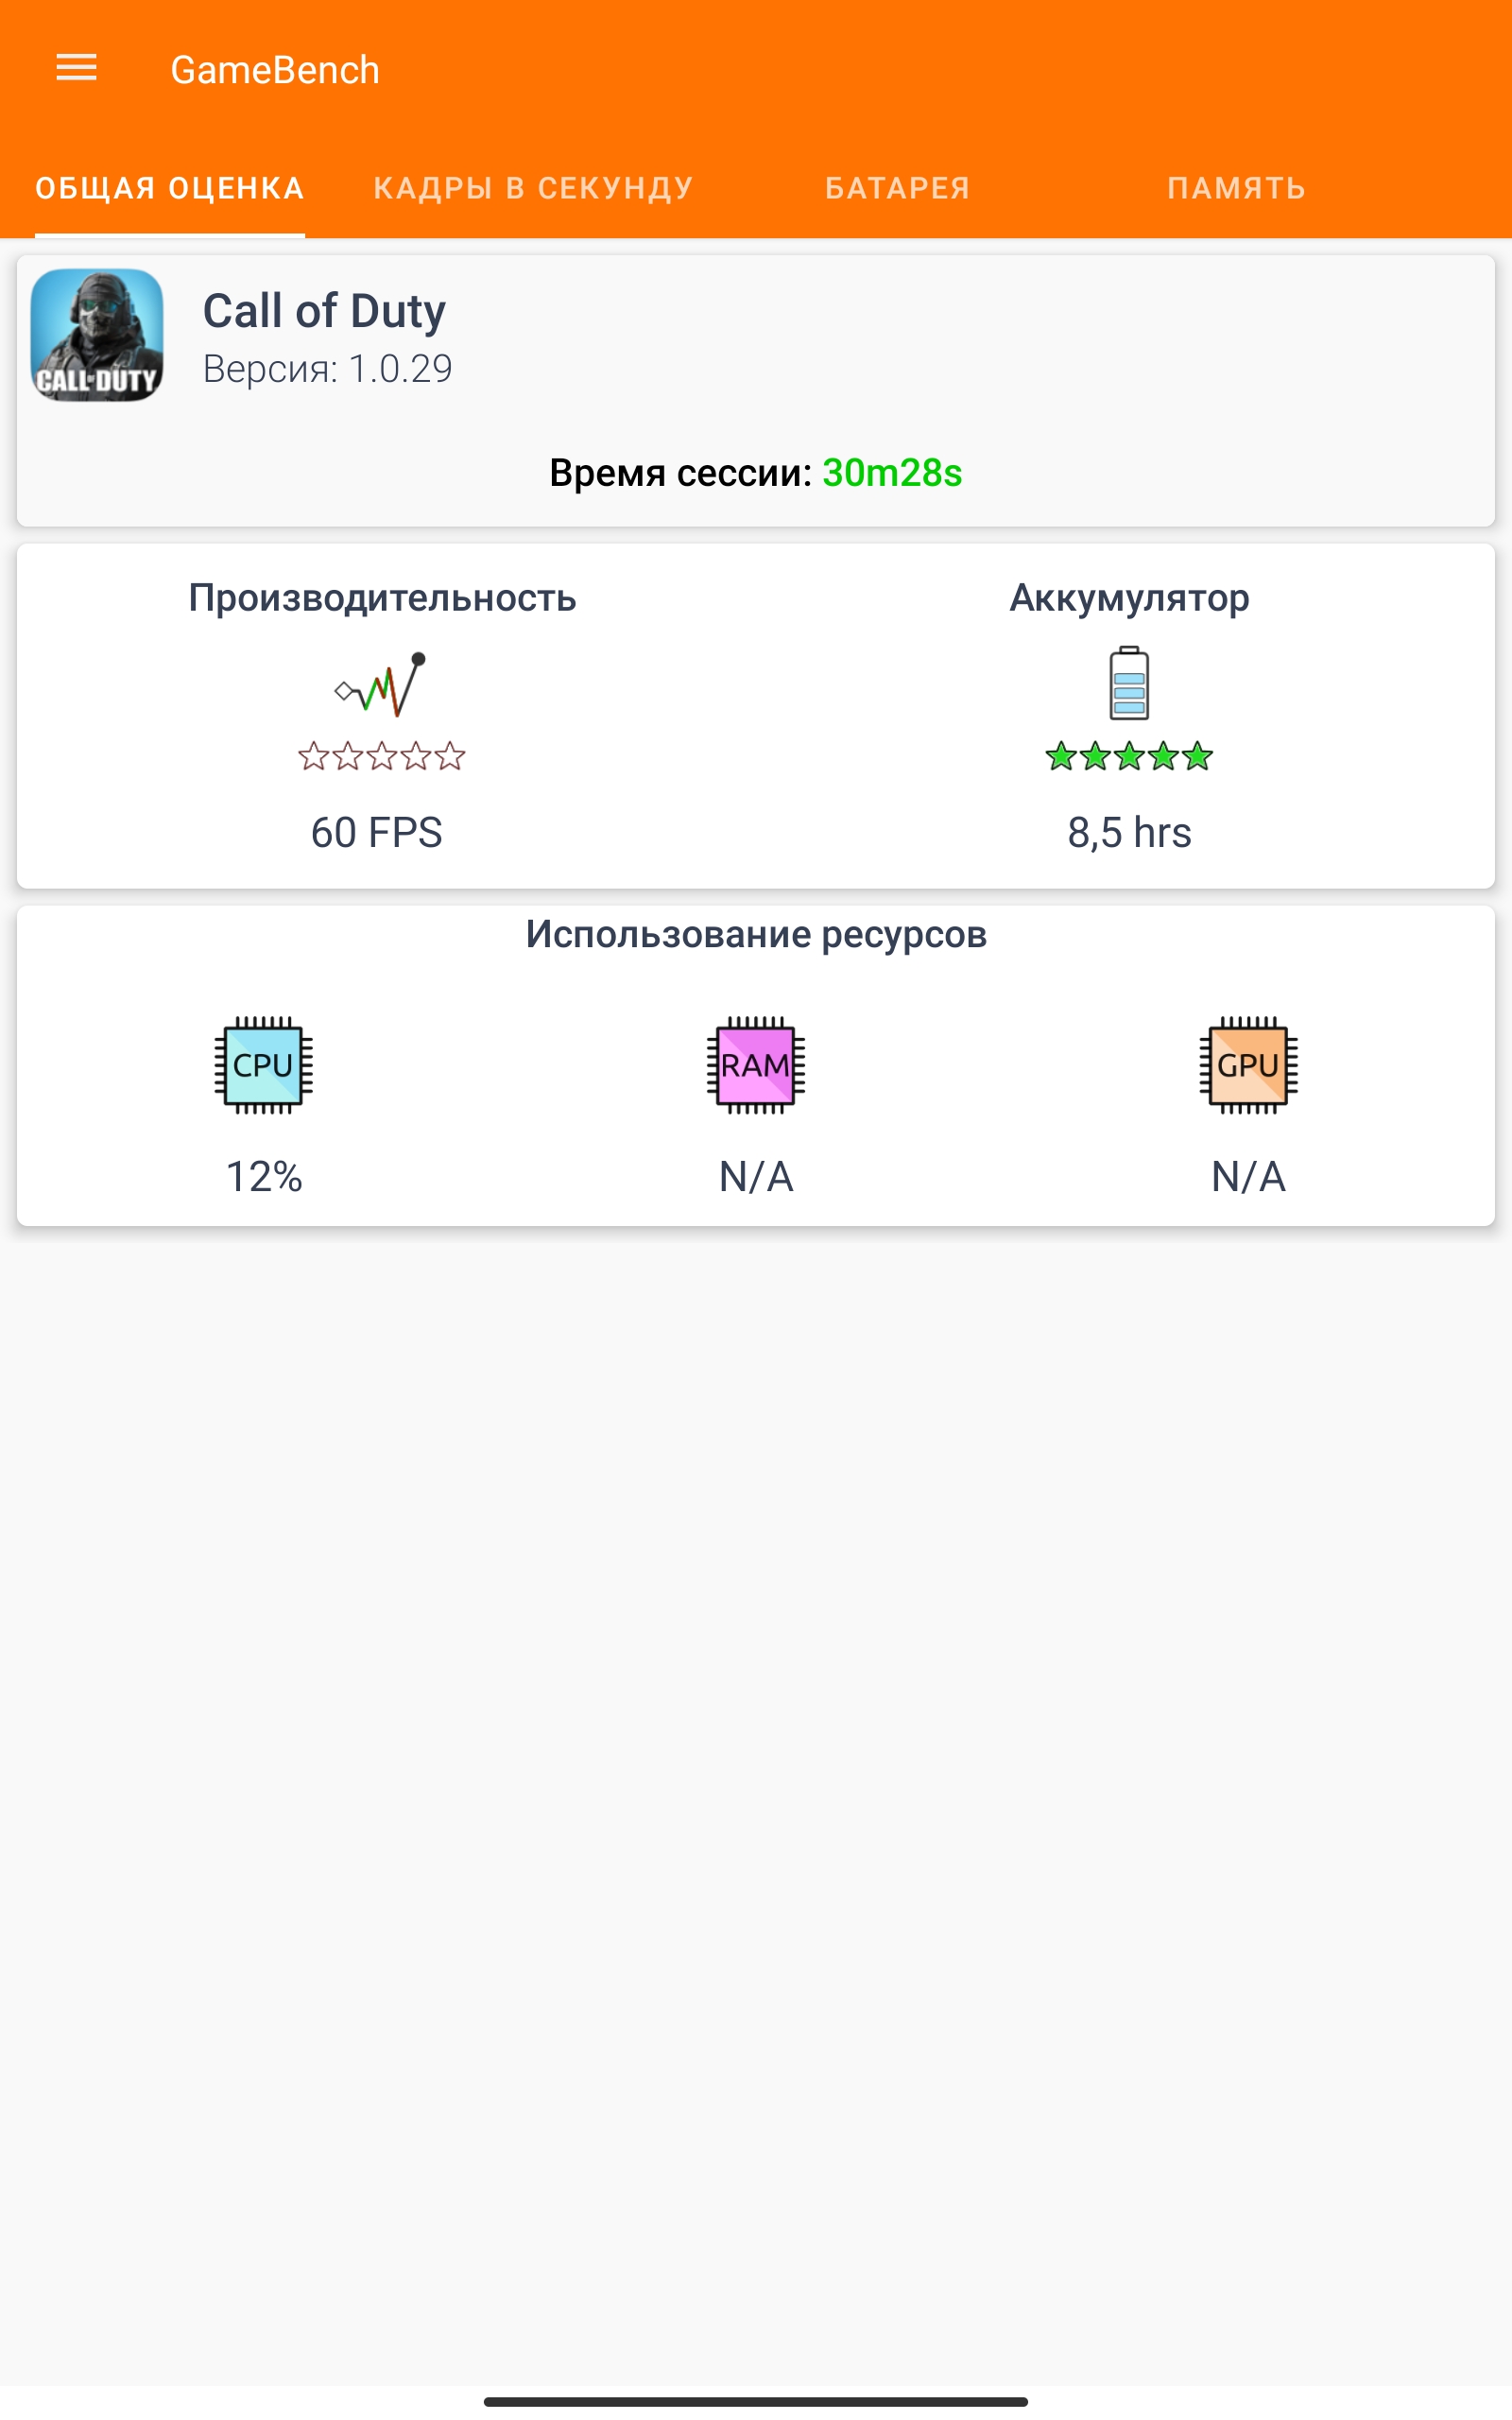Click the battery icon under Аккумулятор

[x=1129, y=683]
